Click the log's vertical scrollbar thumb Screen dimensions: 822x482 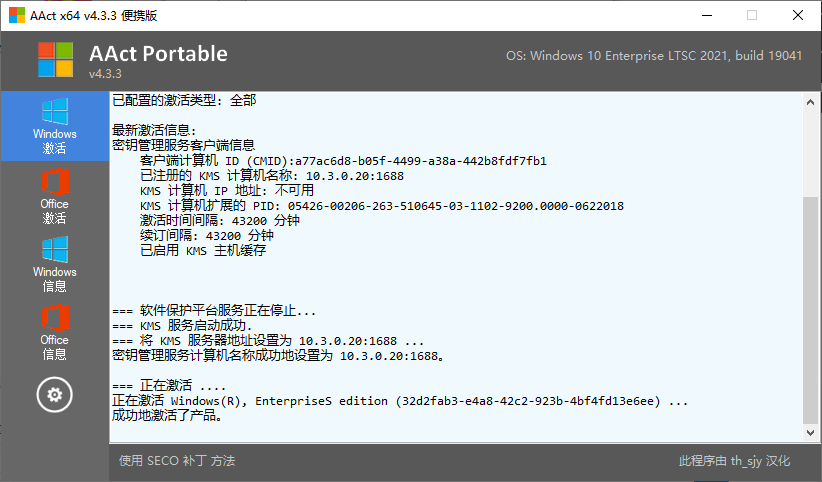pos(810,310)
